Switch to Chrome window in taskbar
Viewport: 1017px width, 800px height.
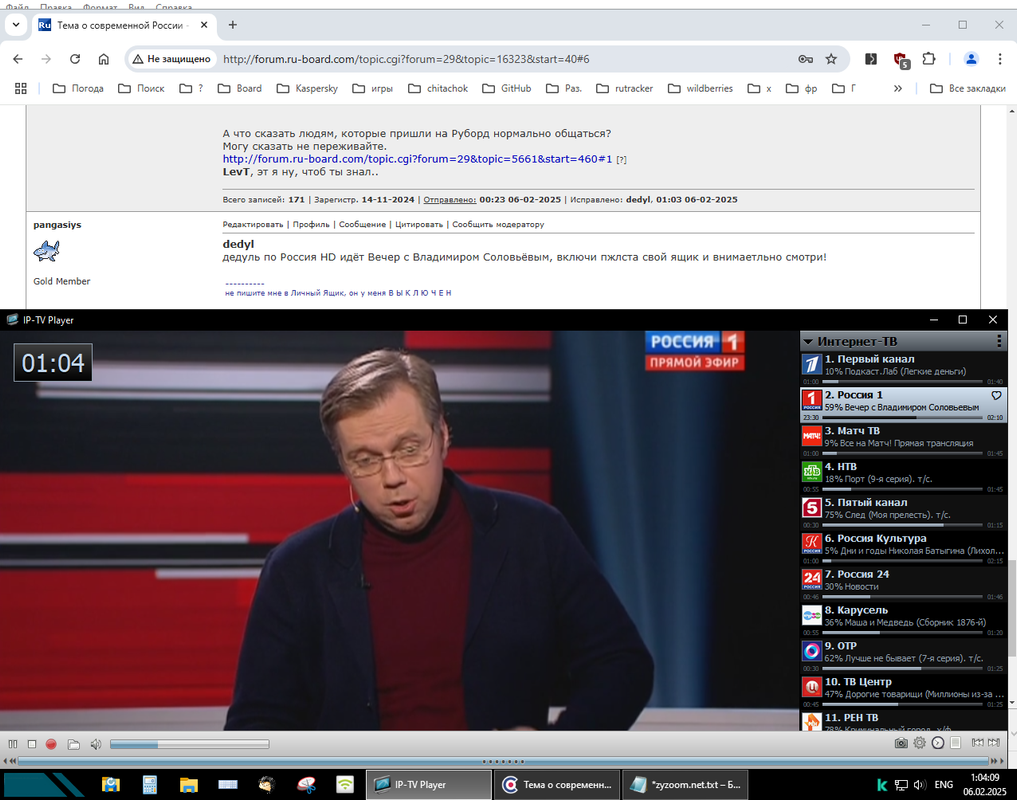coord(556,784)
